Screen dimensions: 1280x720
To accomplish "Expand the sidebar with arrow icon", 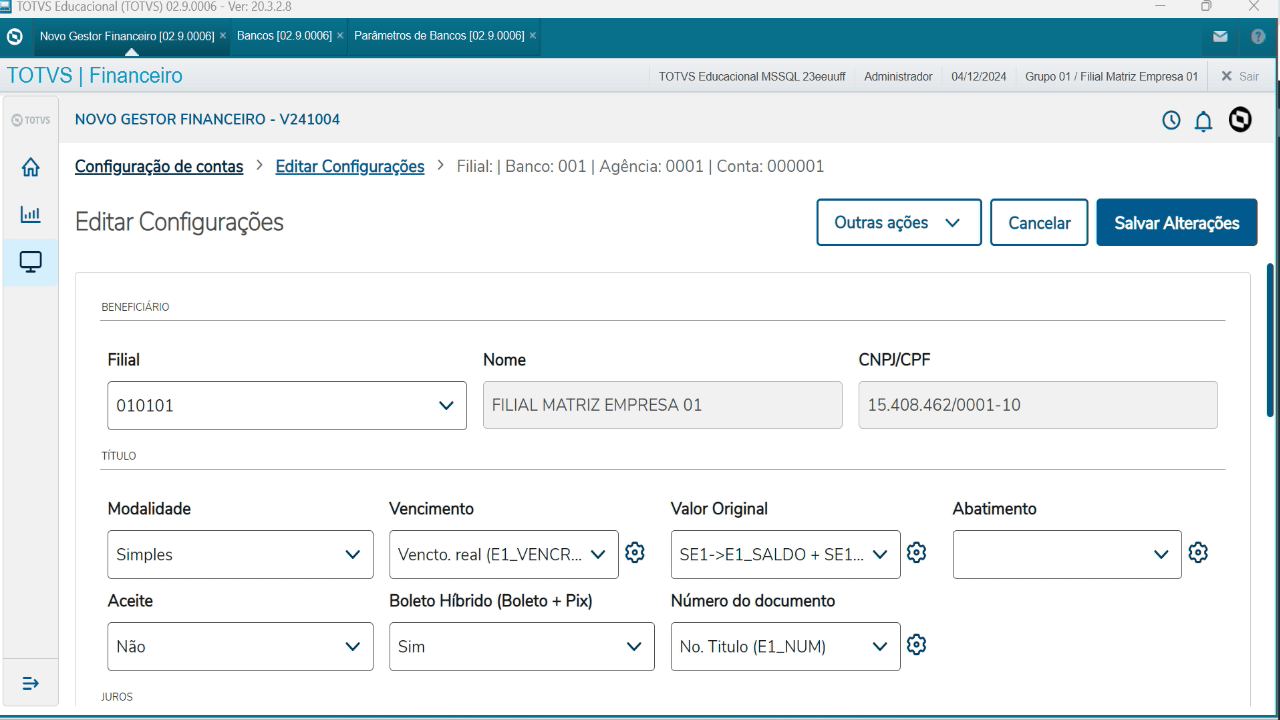I will point(30,683).
